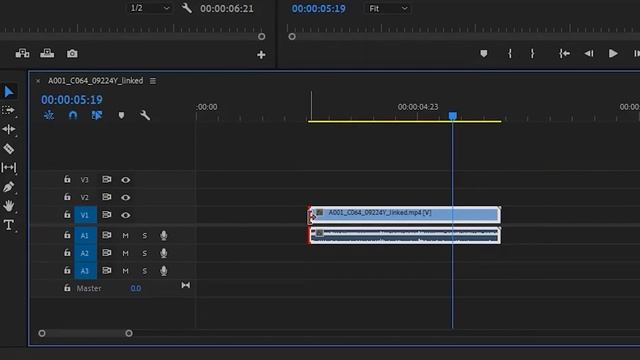Toggle Sync Lock on track V3
This screenshot has height=360, width=640.
click(x=107, y=179)
